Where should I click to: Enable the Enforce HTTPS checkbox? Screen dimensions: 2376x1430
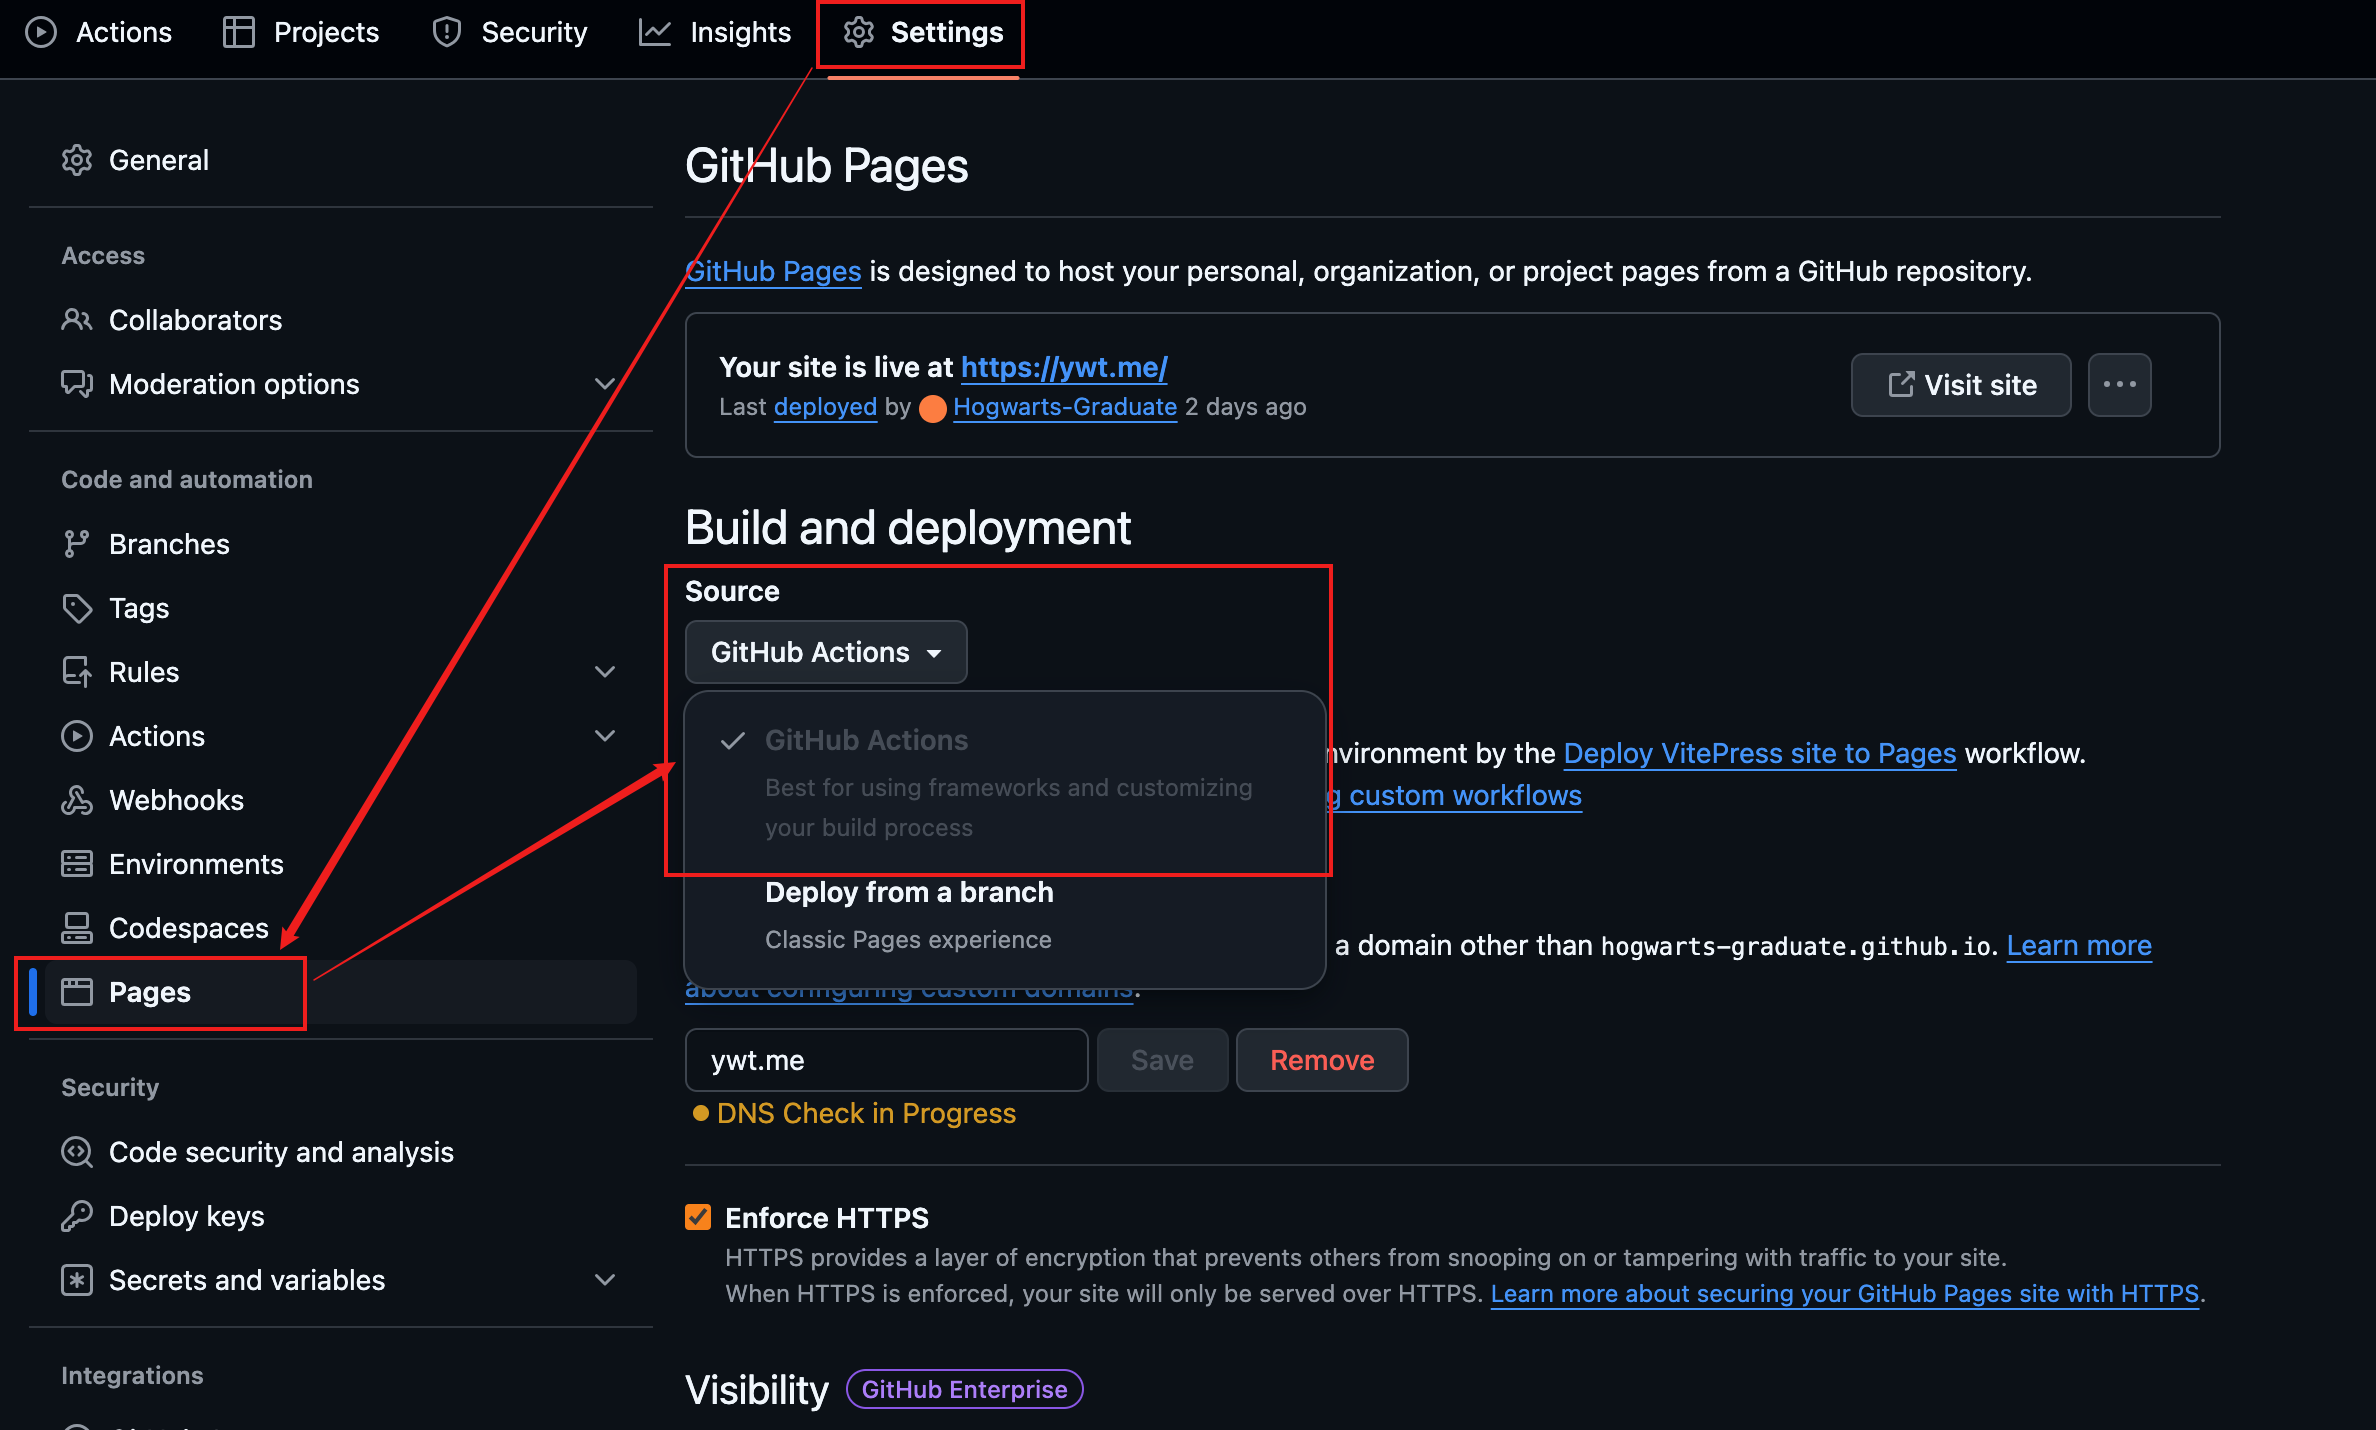[x=698, y=1217]
